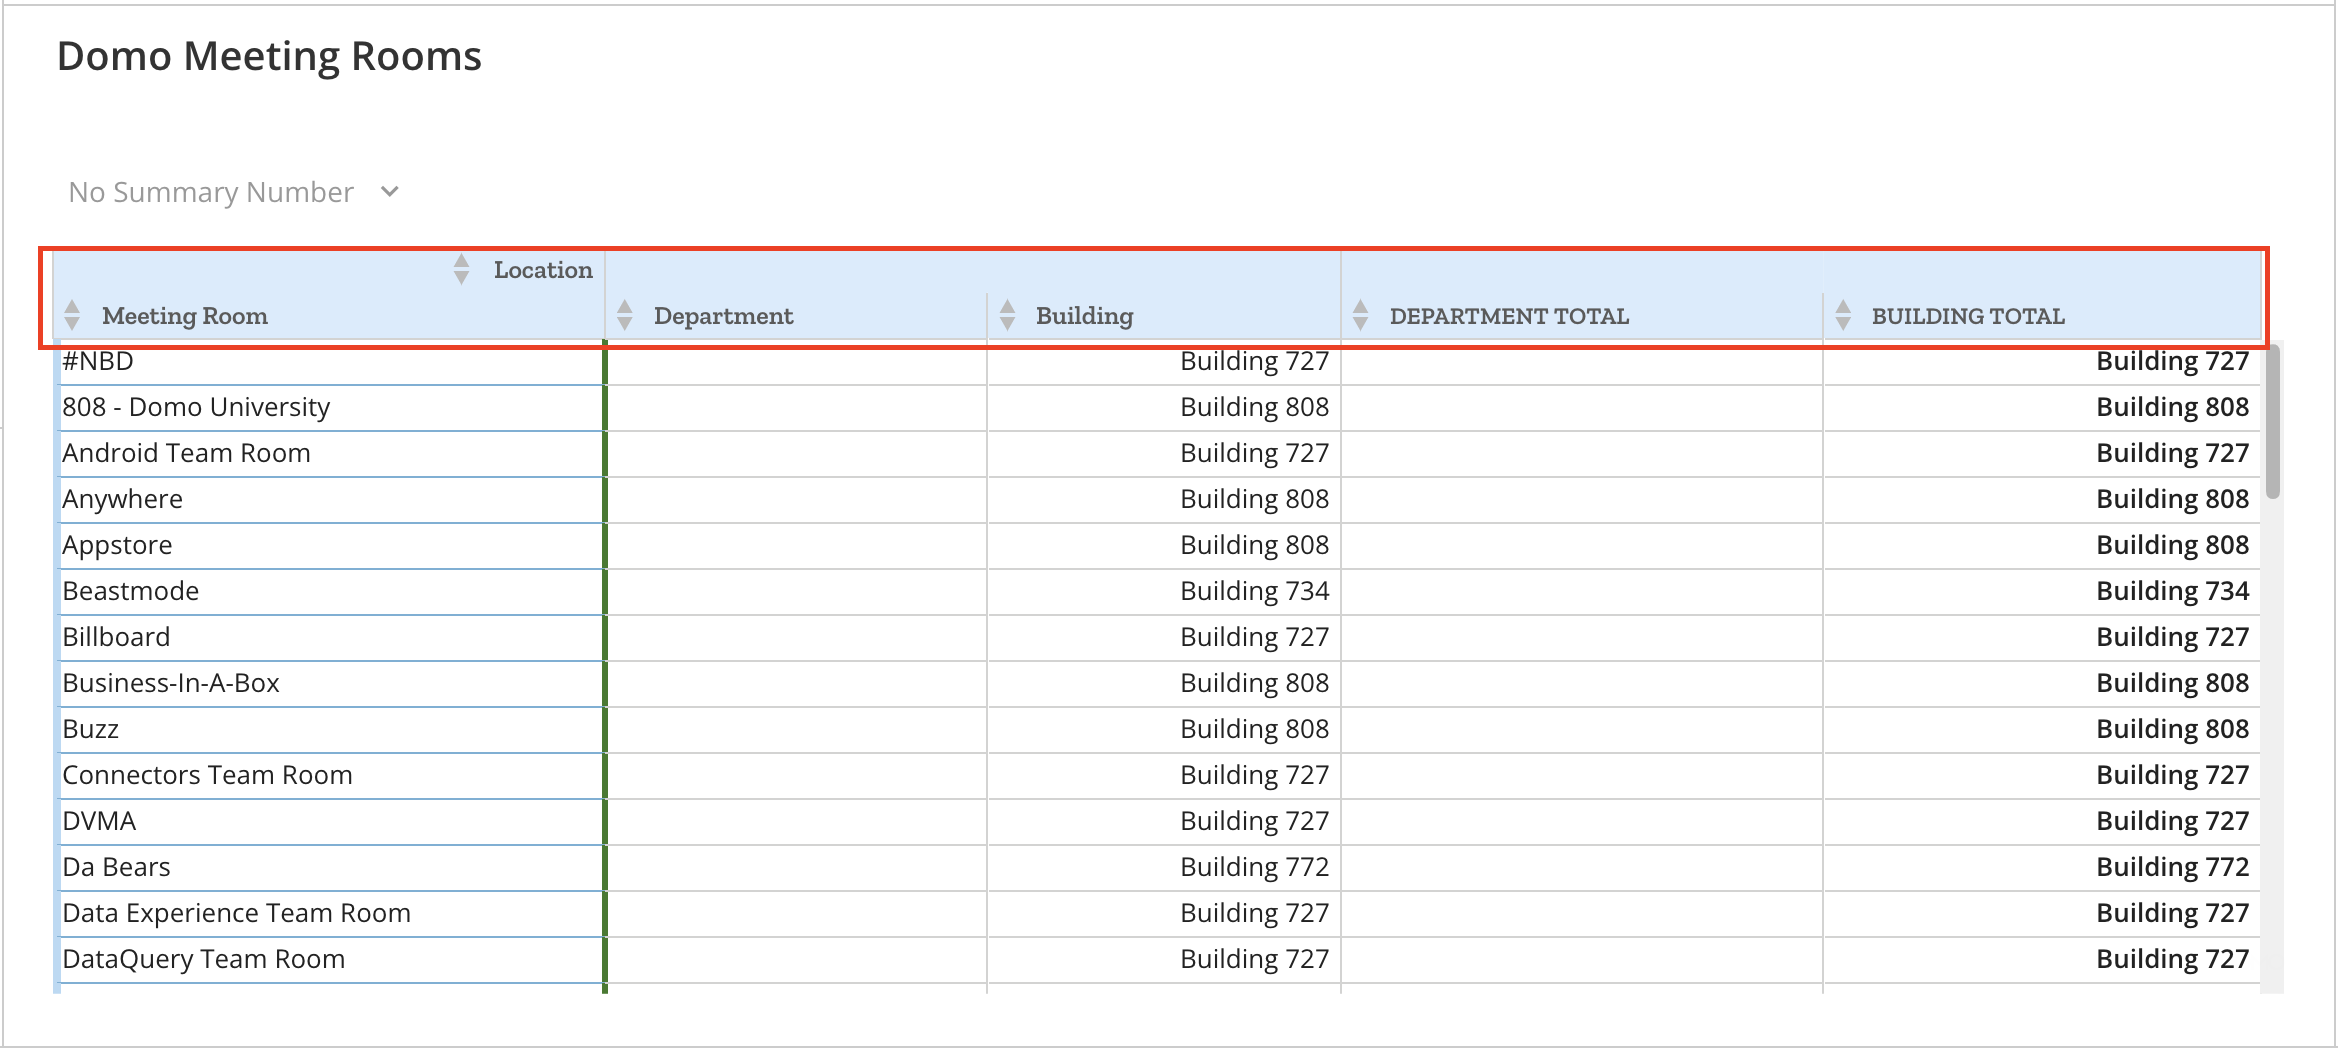This screenshot has width=2338, height=1052.
Task: Sort the Building column descending
Action: pos(1006,324)
